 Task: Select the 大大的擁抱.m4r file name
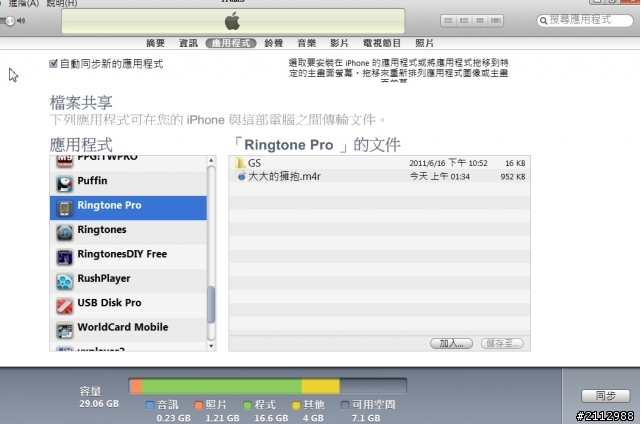[x=284, y=177]
